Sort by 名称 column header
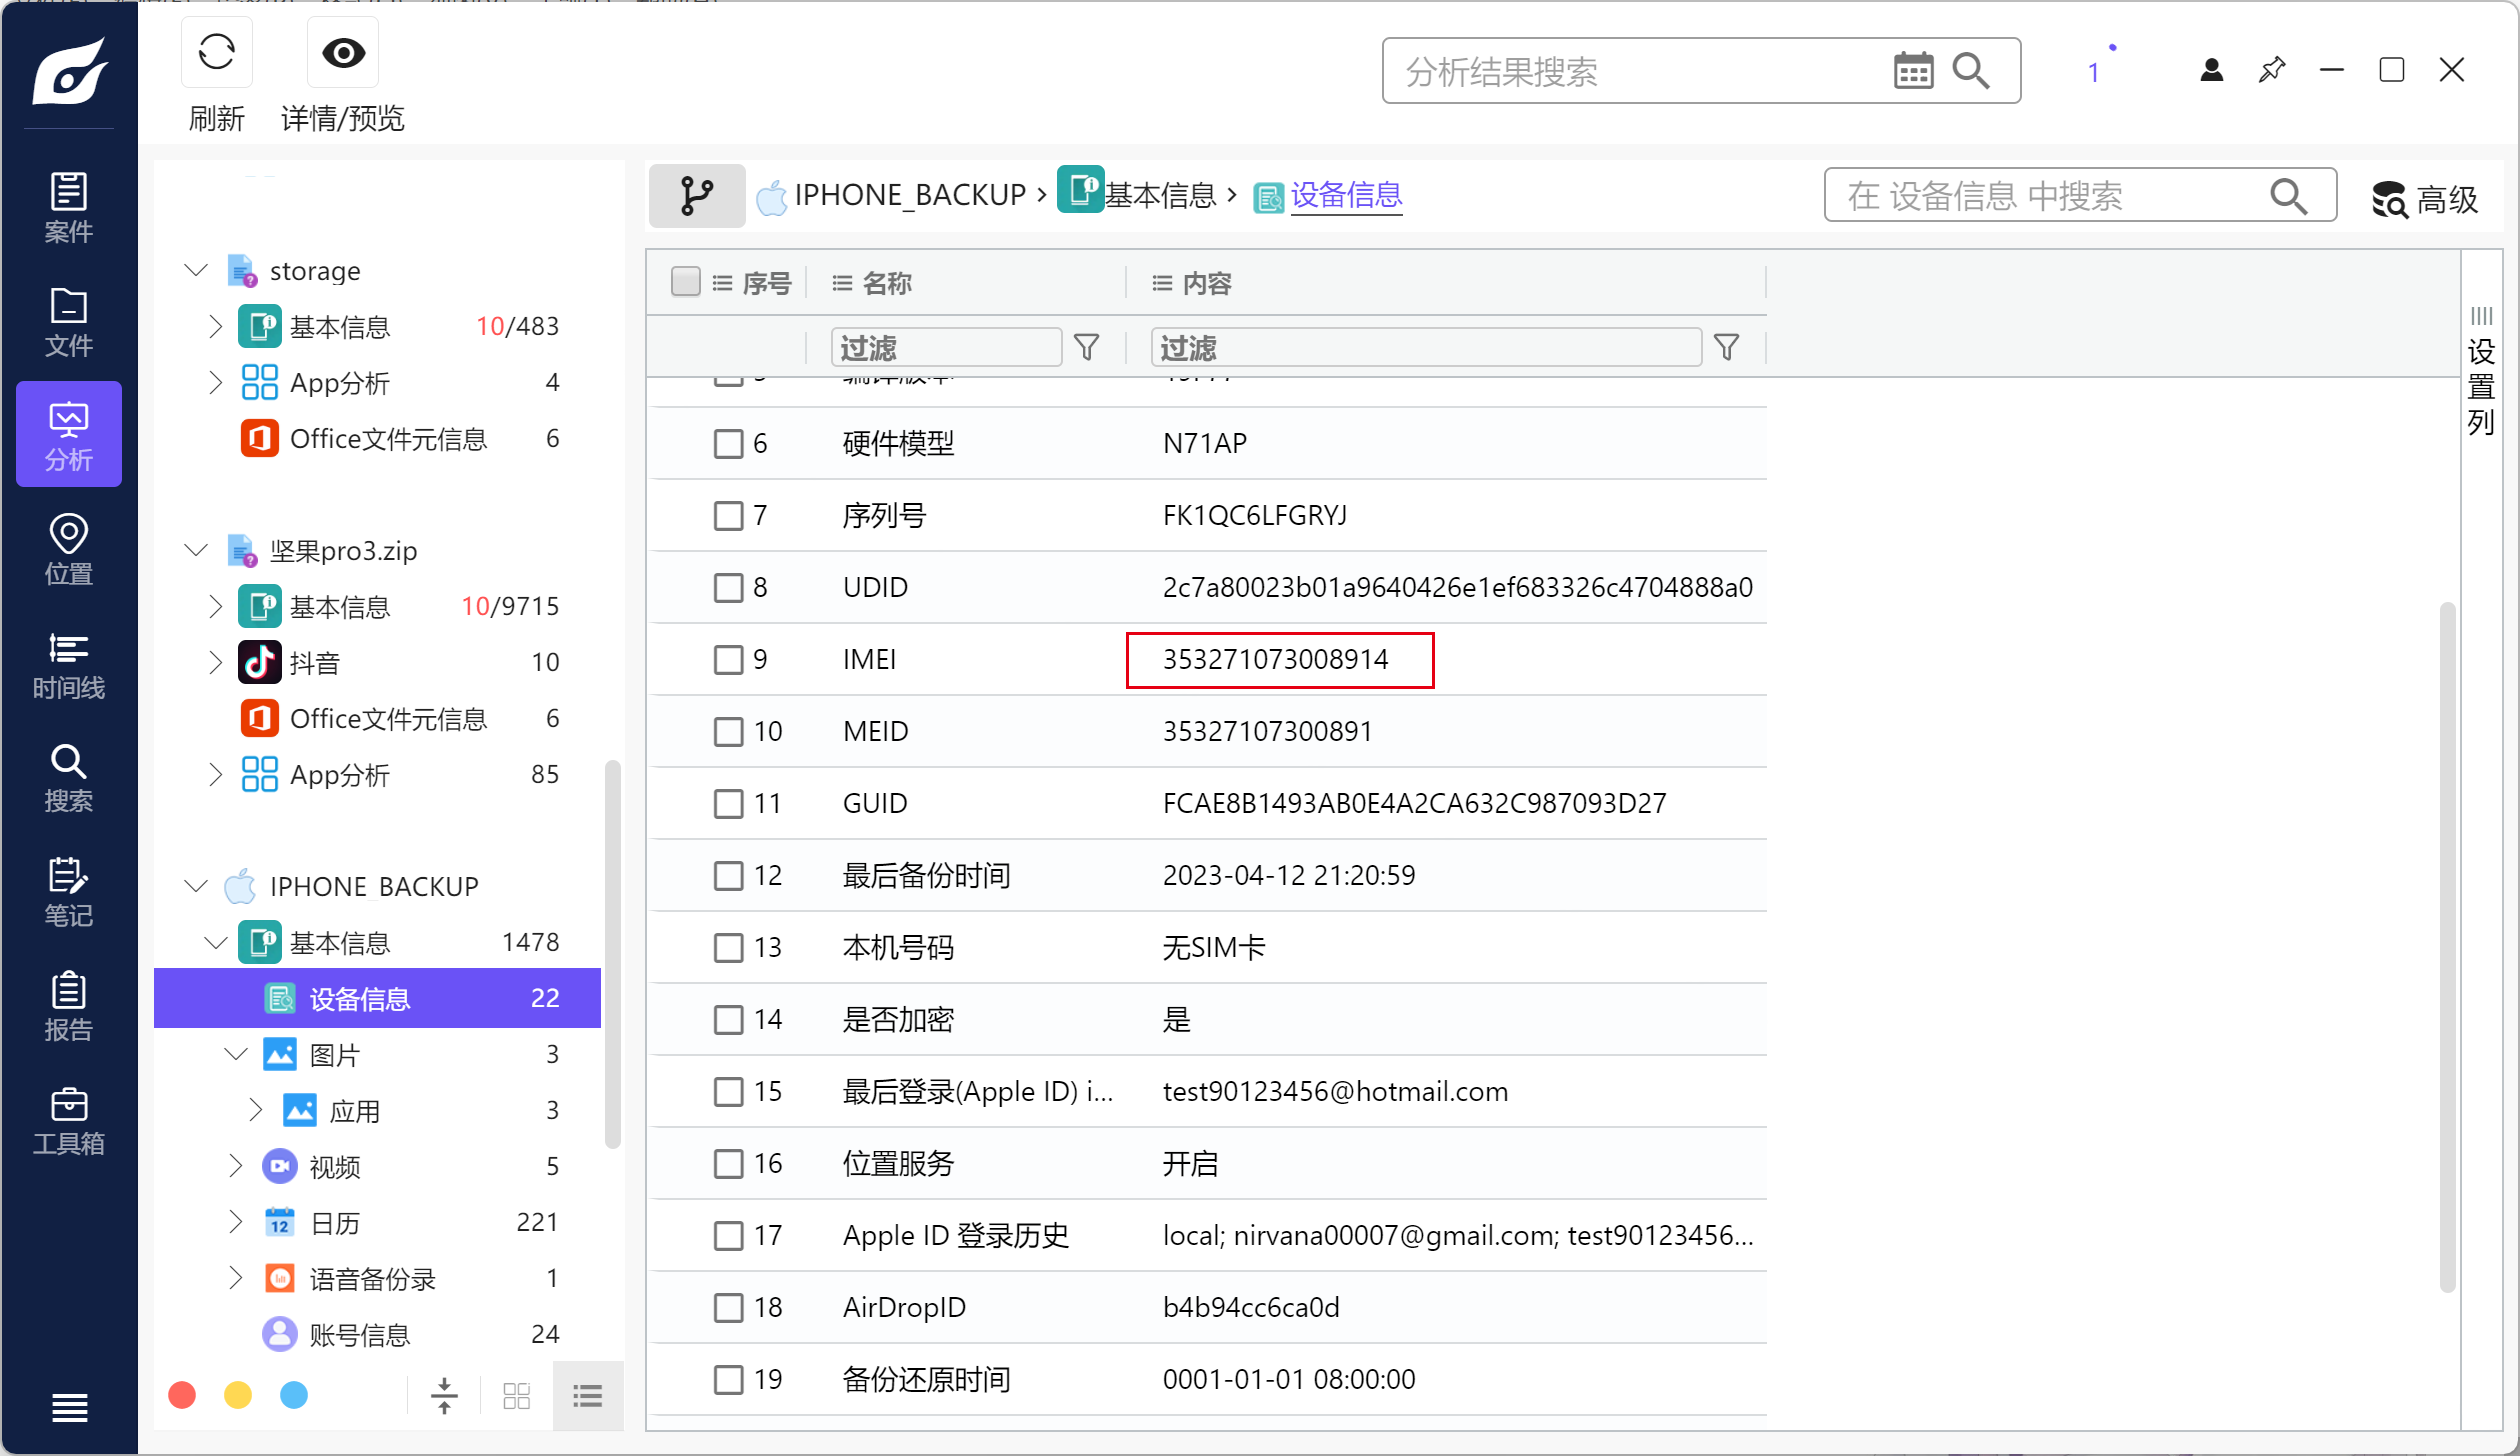 (887, 283)
